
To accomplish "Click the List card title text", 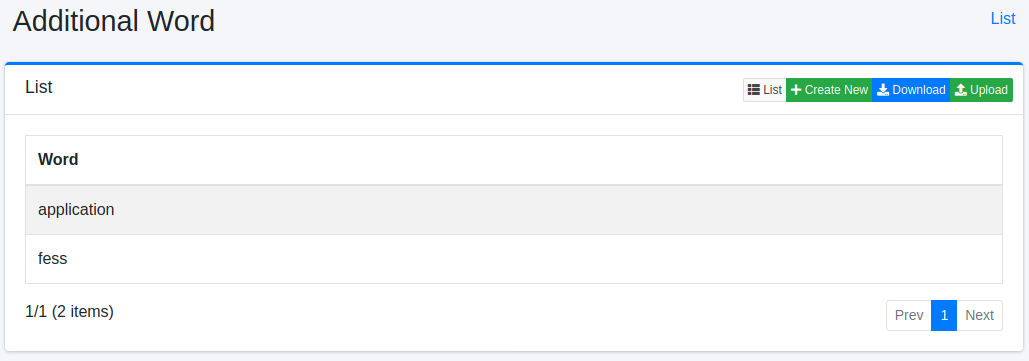I will pyautogui.click(x=39, y=87).
